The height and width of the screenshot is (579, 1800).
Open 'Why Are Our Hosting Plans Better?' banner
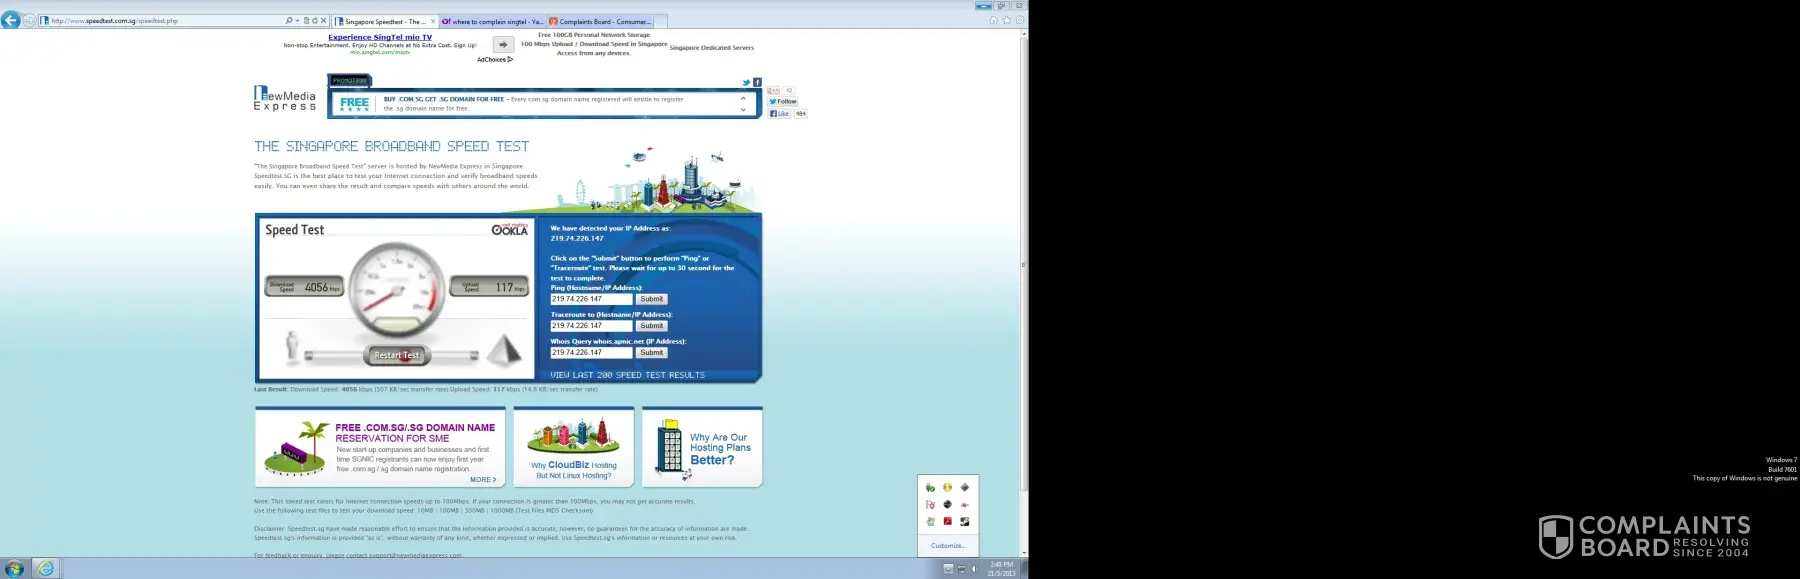pyautogui.click(x=702, y=447)
